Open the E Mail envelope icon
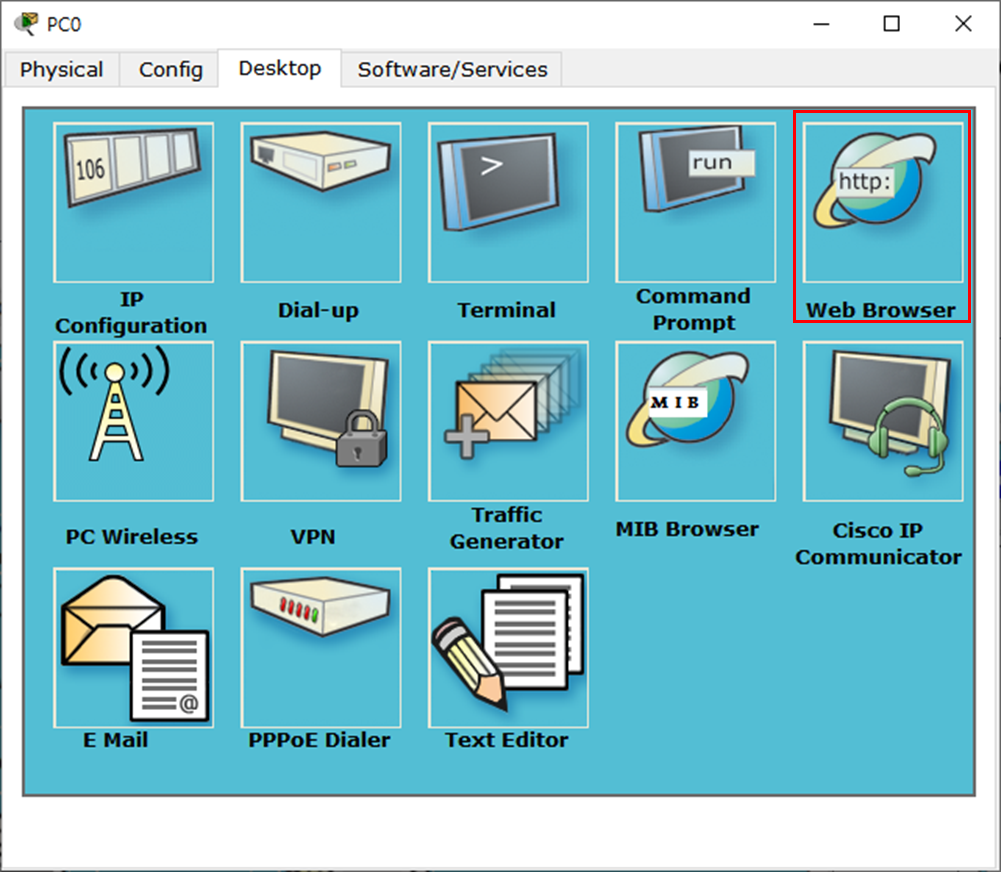Screen dimensions: 1001x872 (133, 648)
